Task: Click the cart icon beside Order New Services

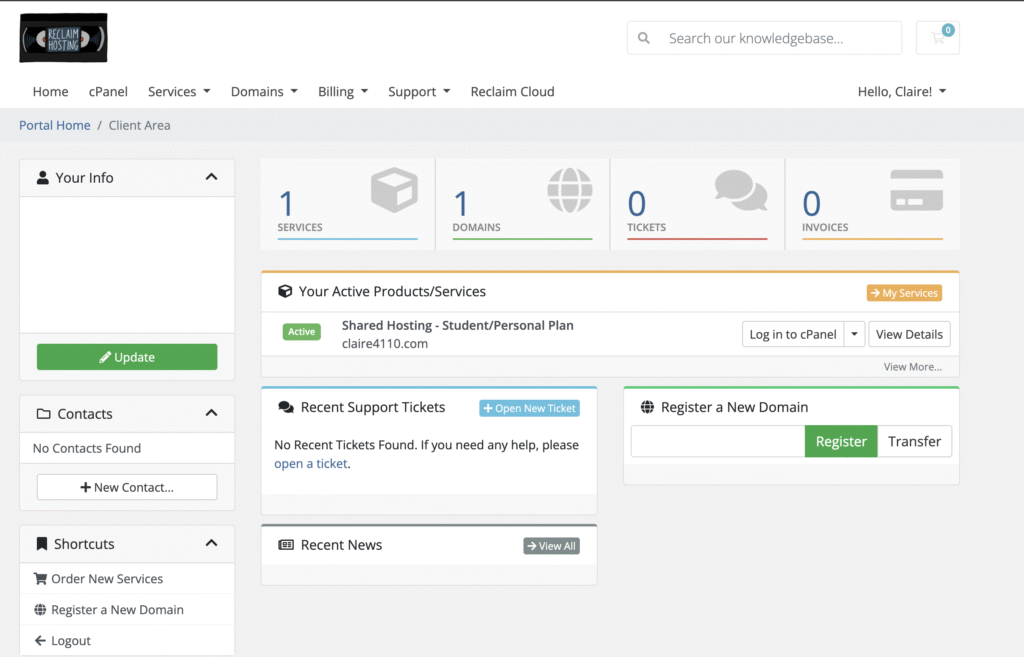Action: pos(40,579)
